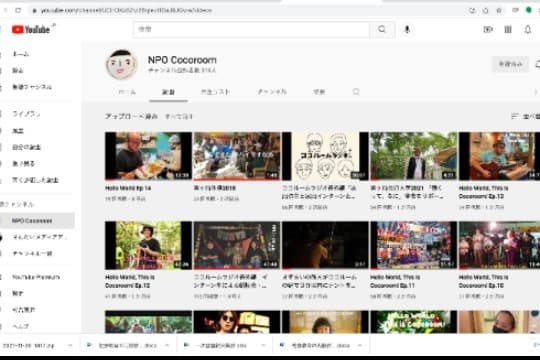
Task: Open Browse channels in sidebar
Action: (x=32, y=254)
